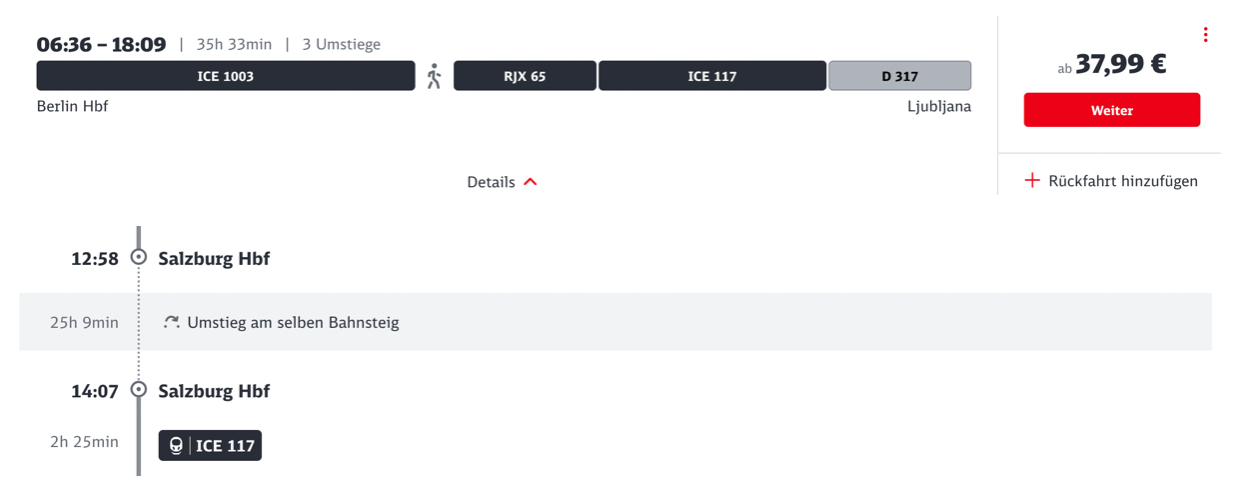Select the ICE 117 segment bar at top
The width and height of the screenshot is (1234, 482).
coord(712,76)
